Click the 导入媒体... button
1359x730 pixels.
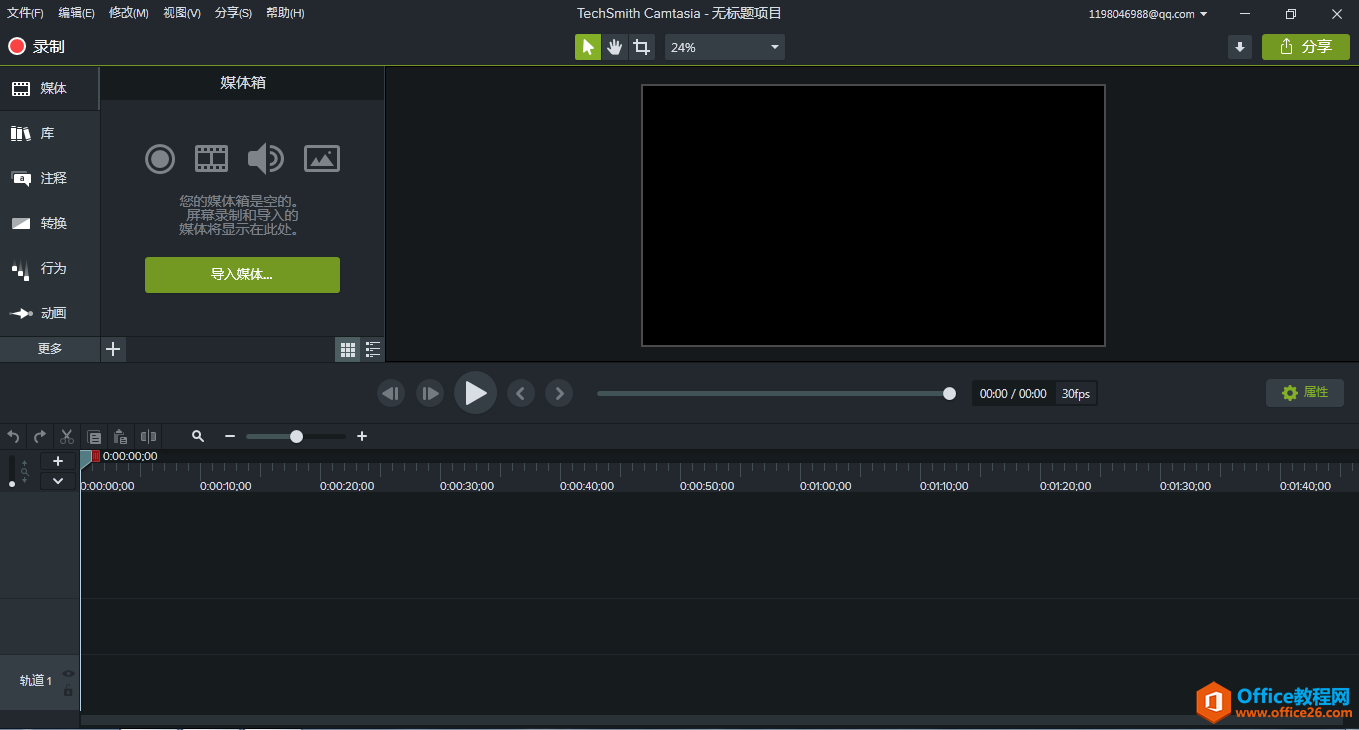[x=242, y=275]
